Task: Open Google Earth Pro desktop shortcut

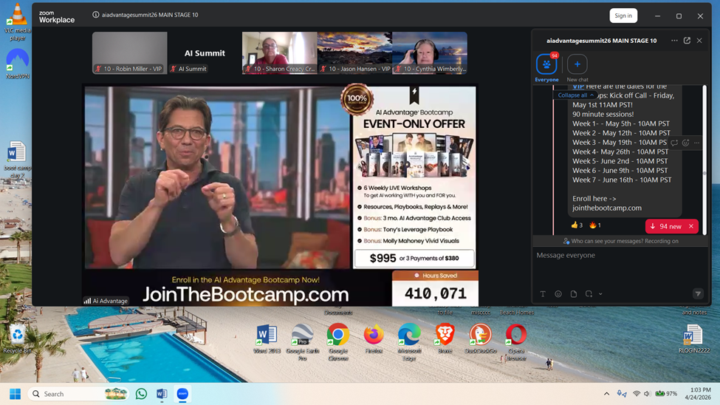Action: pos(302,342)
